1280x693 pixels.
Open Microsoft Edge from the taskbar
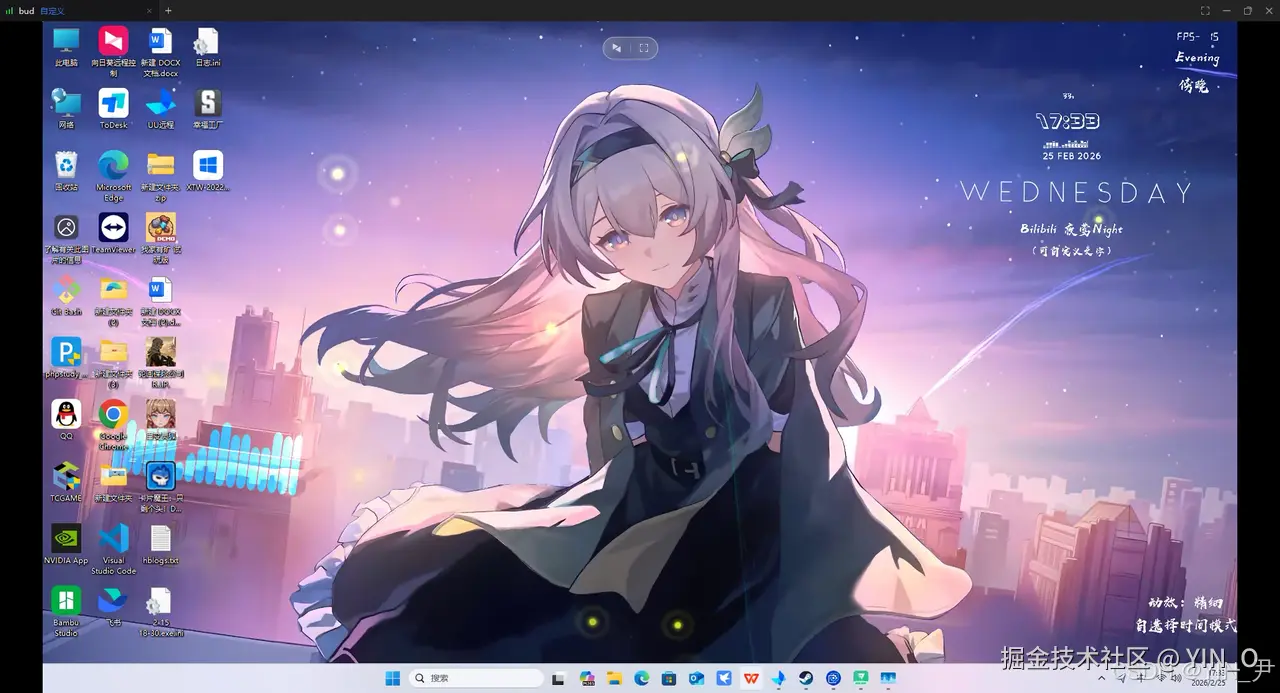(x=641, y=677)
